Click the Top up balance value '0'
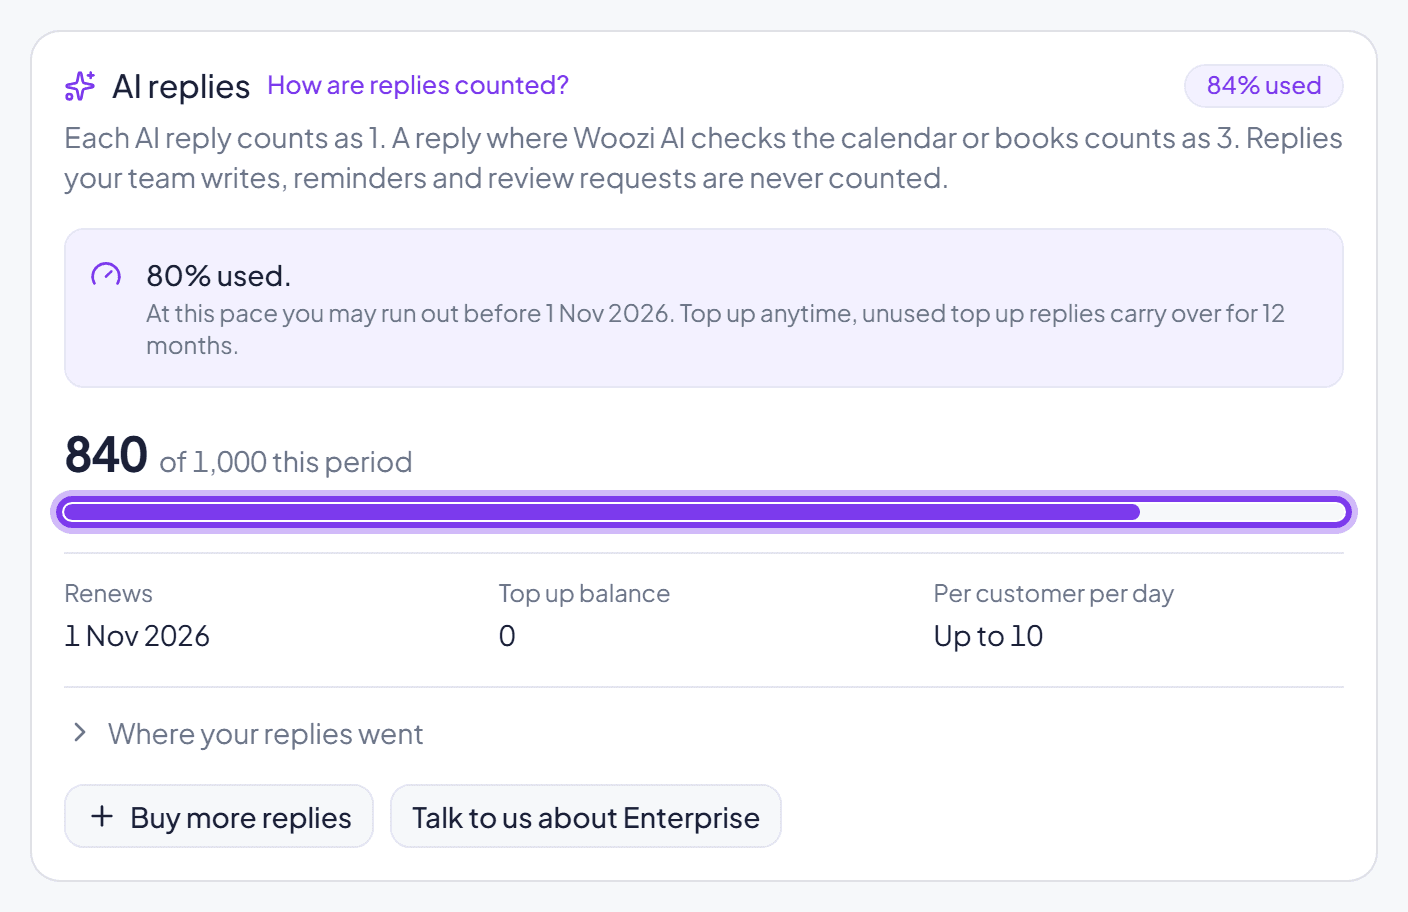The width and height of the screenshot is (1408, 912). [507, 636]
